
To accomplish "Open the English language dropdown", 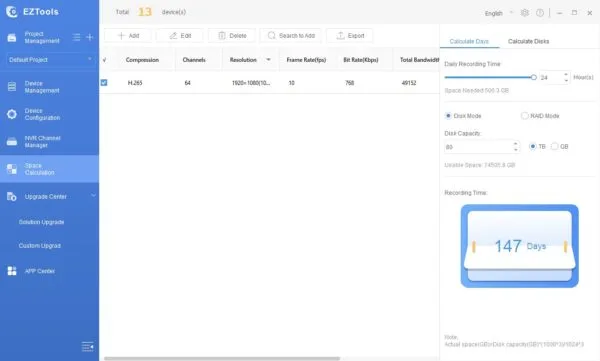I will [x=499, y=13].
